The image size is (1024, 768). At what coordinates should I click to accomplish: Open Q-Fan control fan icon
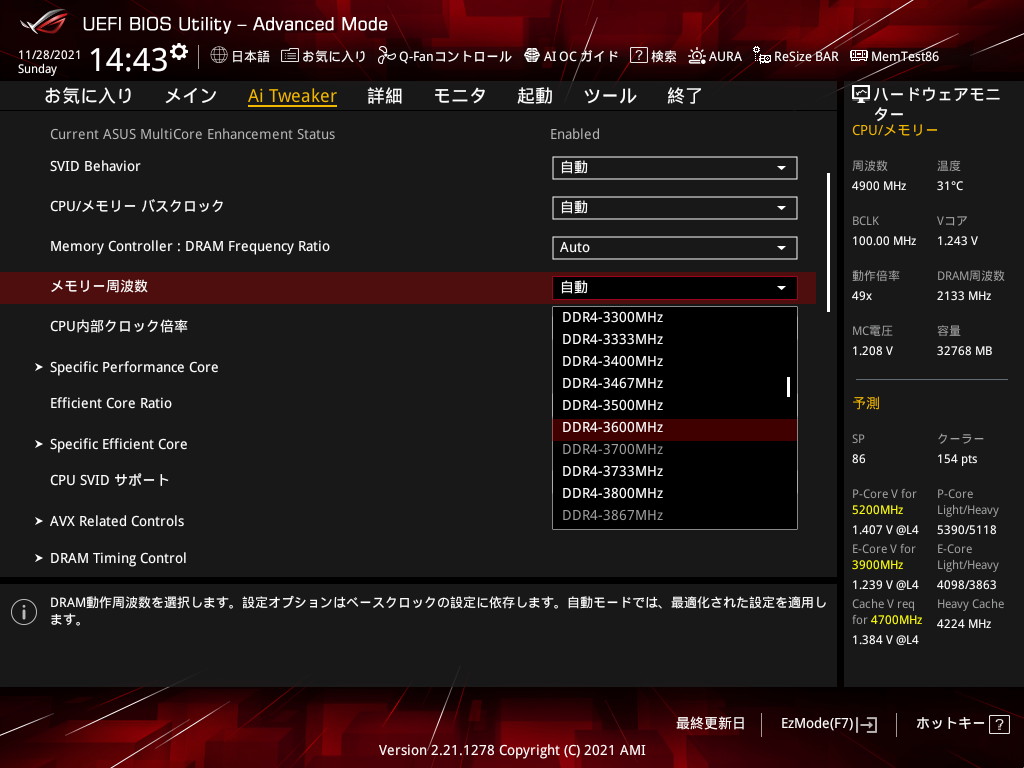(386, 56)
